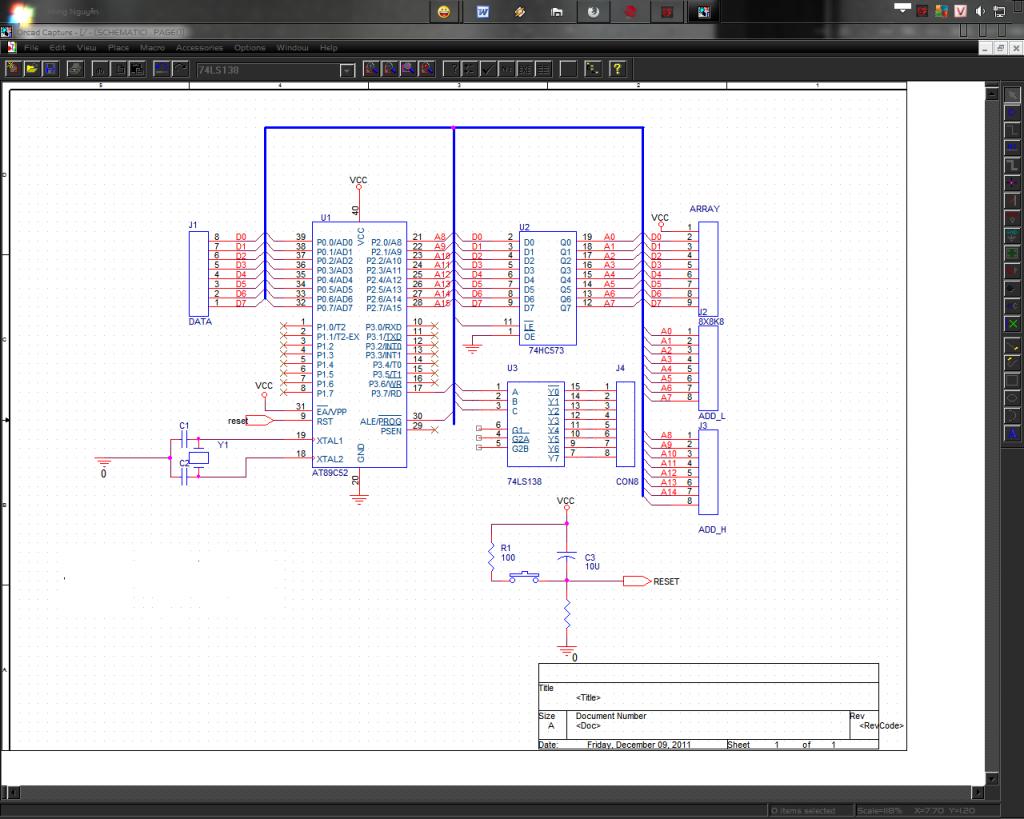Open the Options menu

(x=250, y=47)
